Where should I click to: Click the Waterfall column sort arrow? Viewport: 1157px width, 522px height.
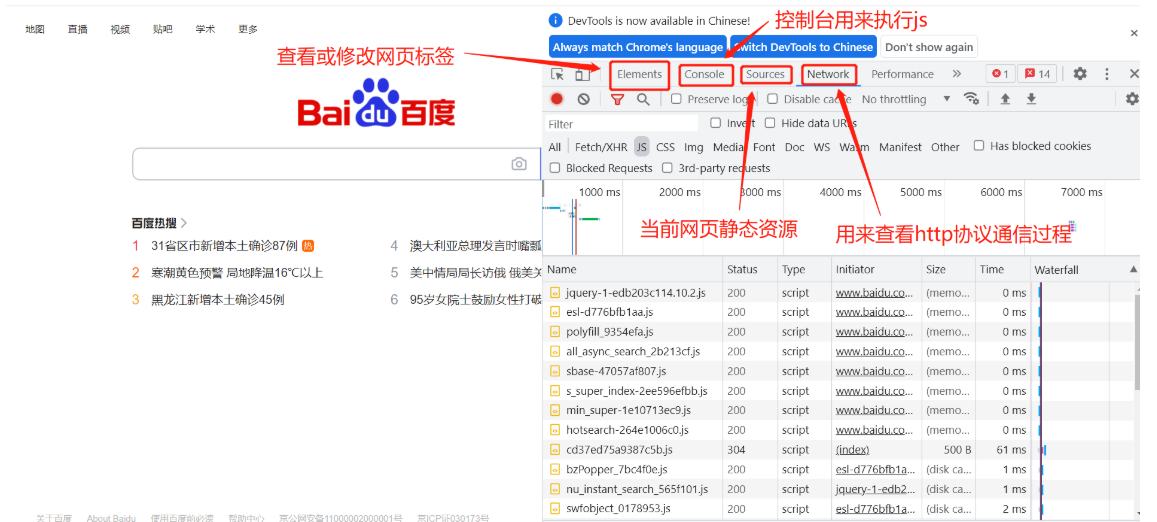(x=1133, y=269)
